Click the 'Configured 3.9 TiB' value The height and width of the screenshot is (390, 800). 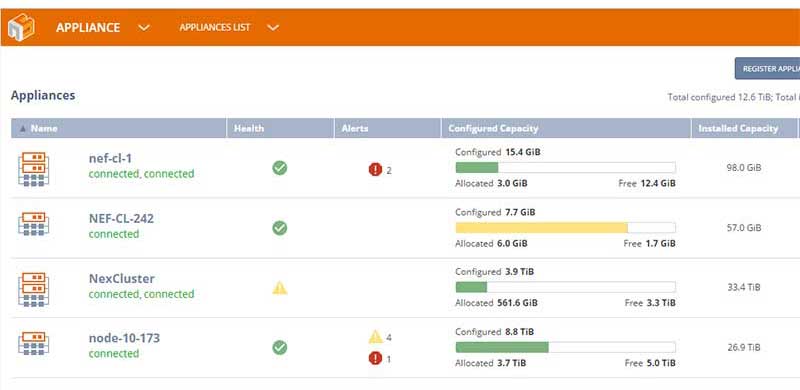coord(494,272)
